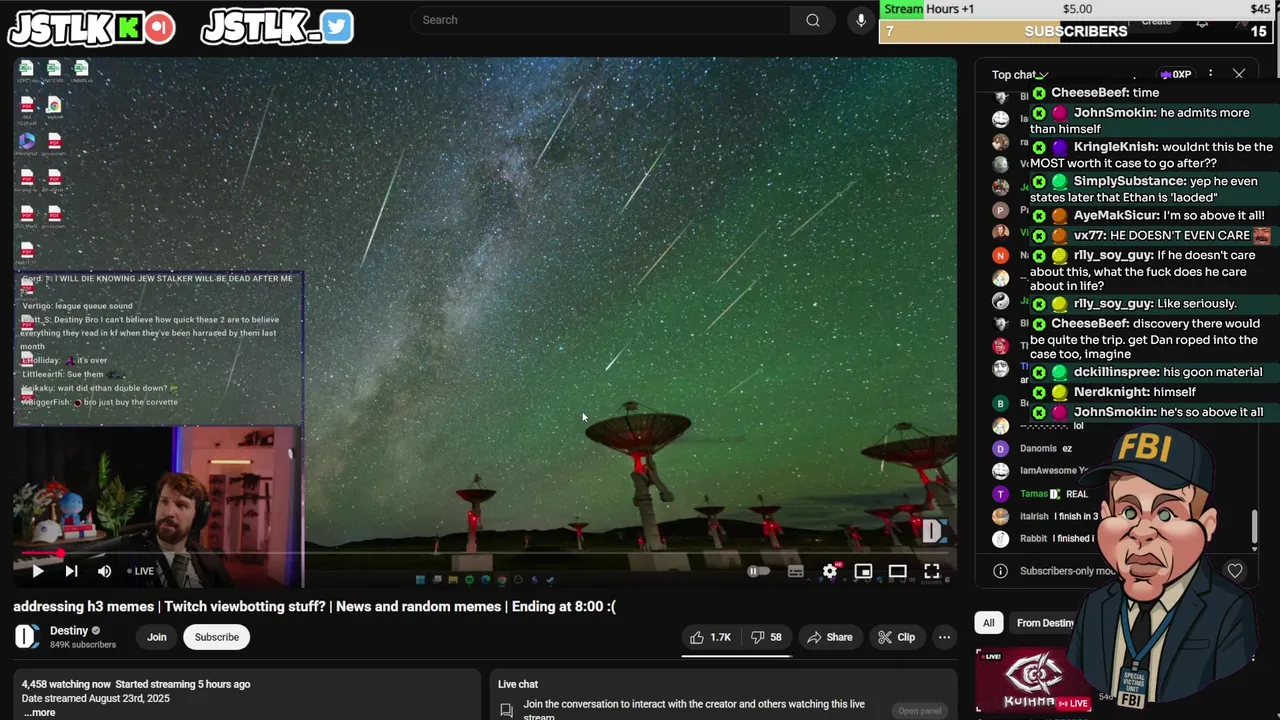The height and width of the screenshot is (720, 1280).
Task: Subscribe to the Destiny channel
Action: (x=217, y=637)
